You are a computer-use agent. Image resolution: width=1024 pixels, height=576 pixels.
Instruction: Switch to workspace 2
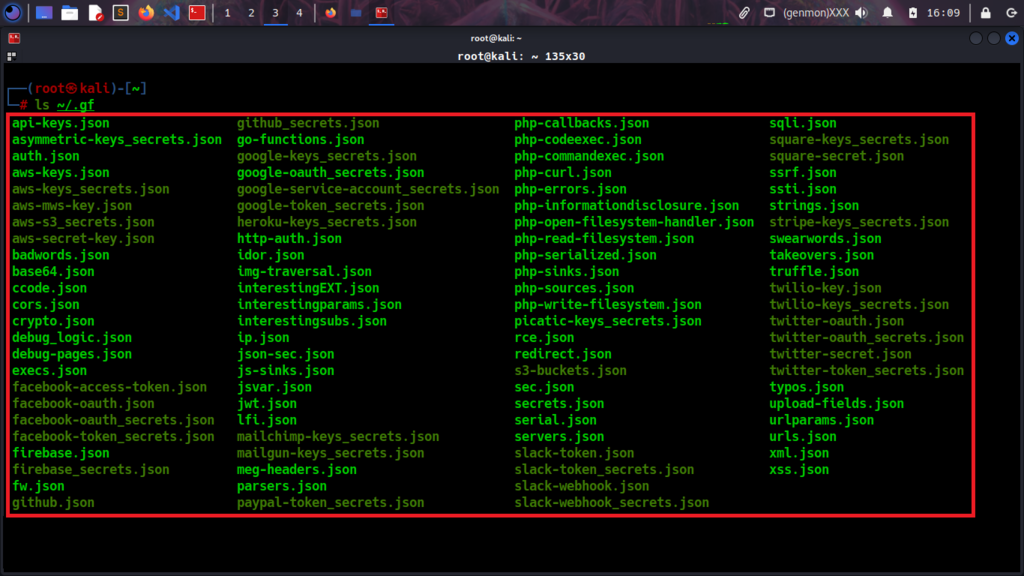click(251, 13)
